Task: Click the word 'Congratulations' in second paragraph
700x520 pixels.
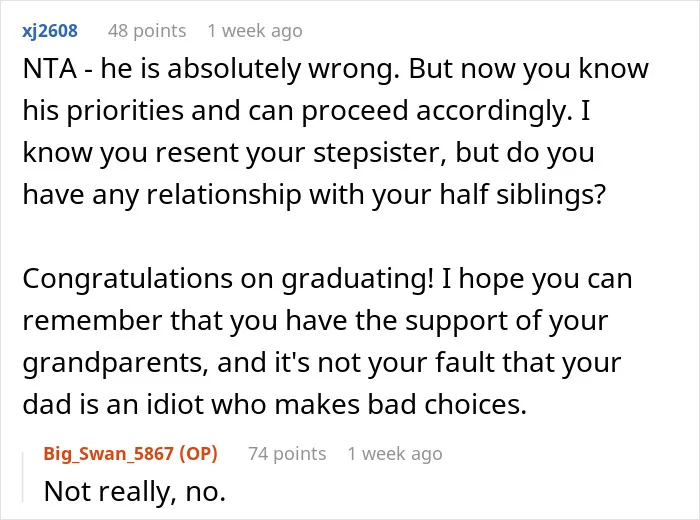Action: click(x=127, y=279)
